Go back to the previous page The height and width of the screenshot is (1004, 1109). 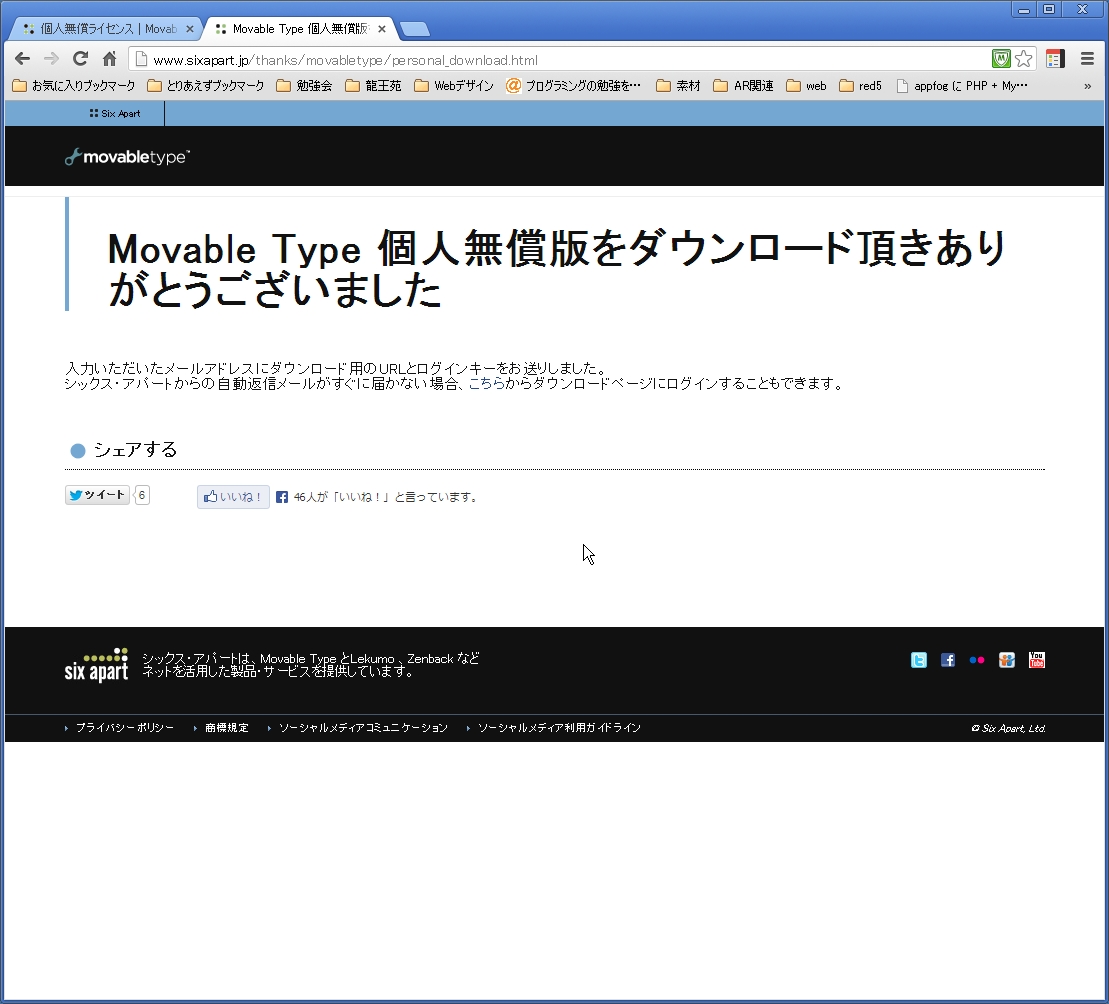(23, 59)
